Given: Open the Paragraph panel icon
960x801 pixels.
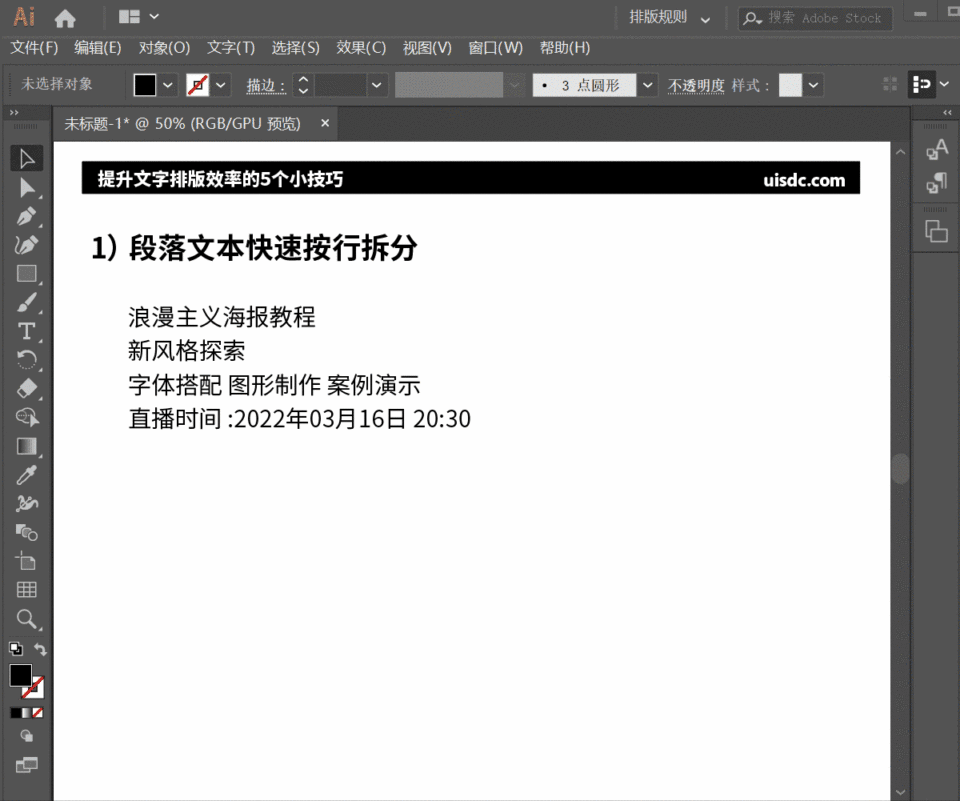Looking at the screenshot, I should pos(937,182).
